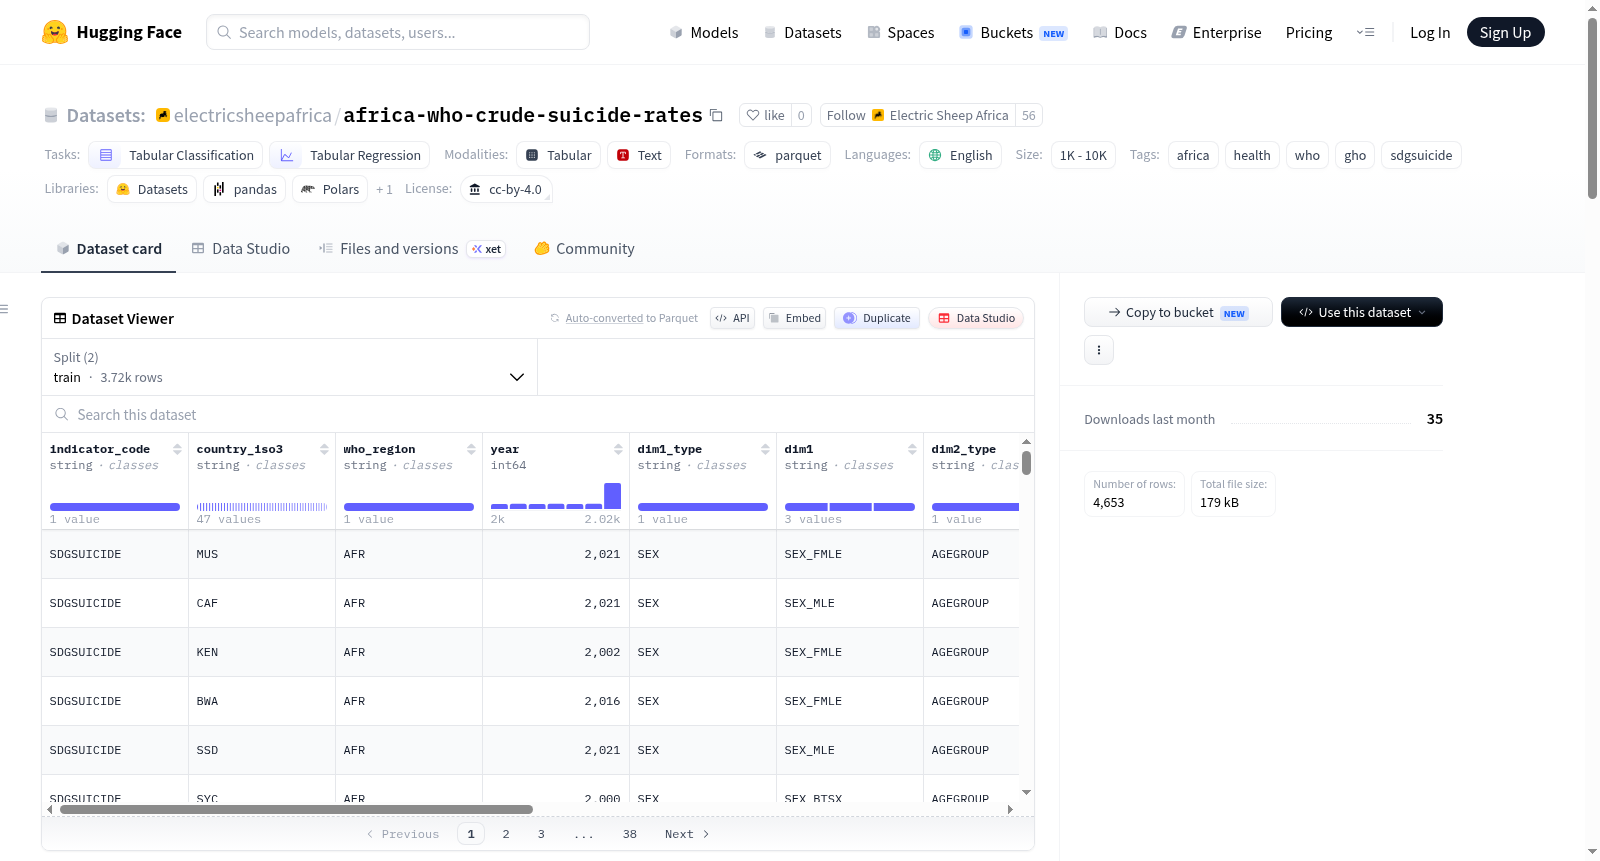Screen dimensions: 1600x861
Task: Click the Hugging Face logo icon
Action: [55, 32]
